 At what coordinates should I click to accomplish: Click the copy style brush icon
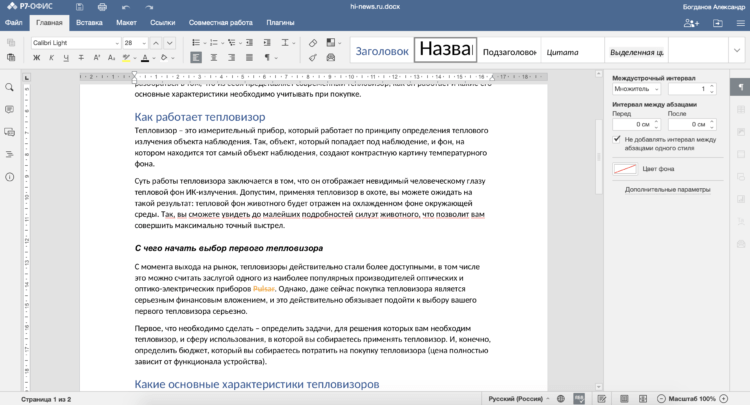point(313,58)
